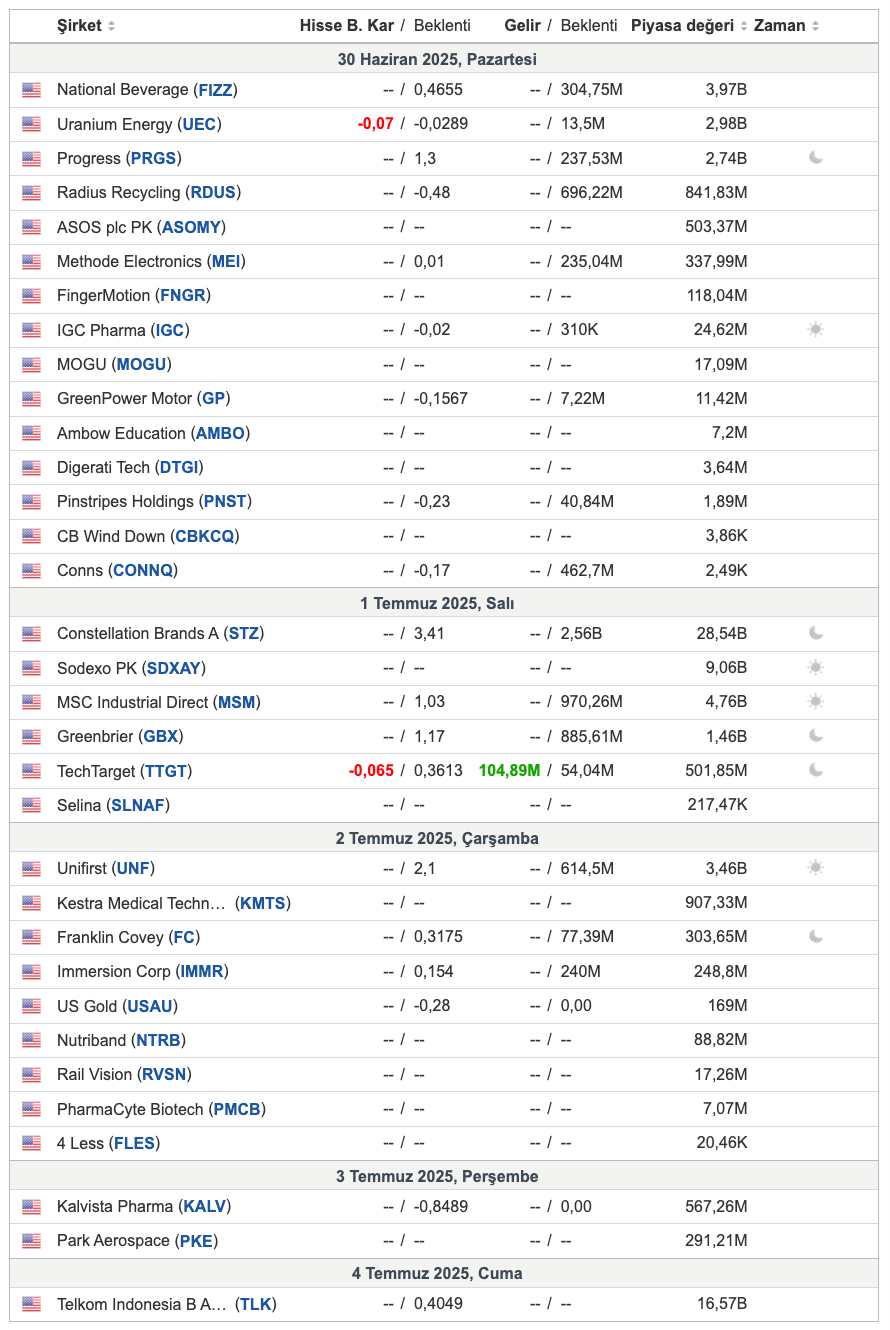Open the UEC ticker link
The image size is (890, 1330).
tap(199, 124)
